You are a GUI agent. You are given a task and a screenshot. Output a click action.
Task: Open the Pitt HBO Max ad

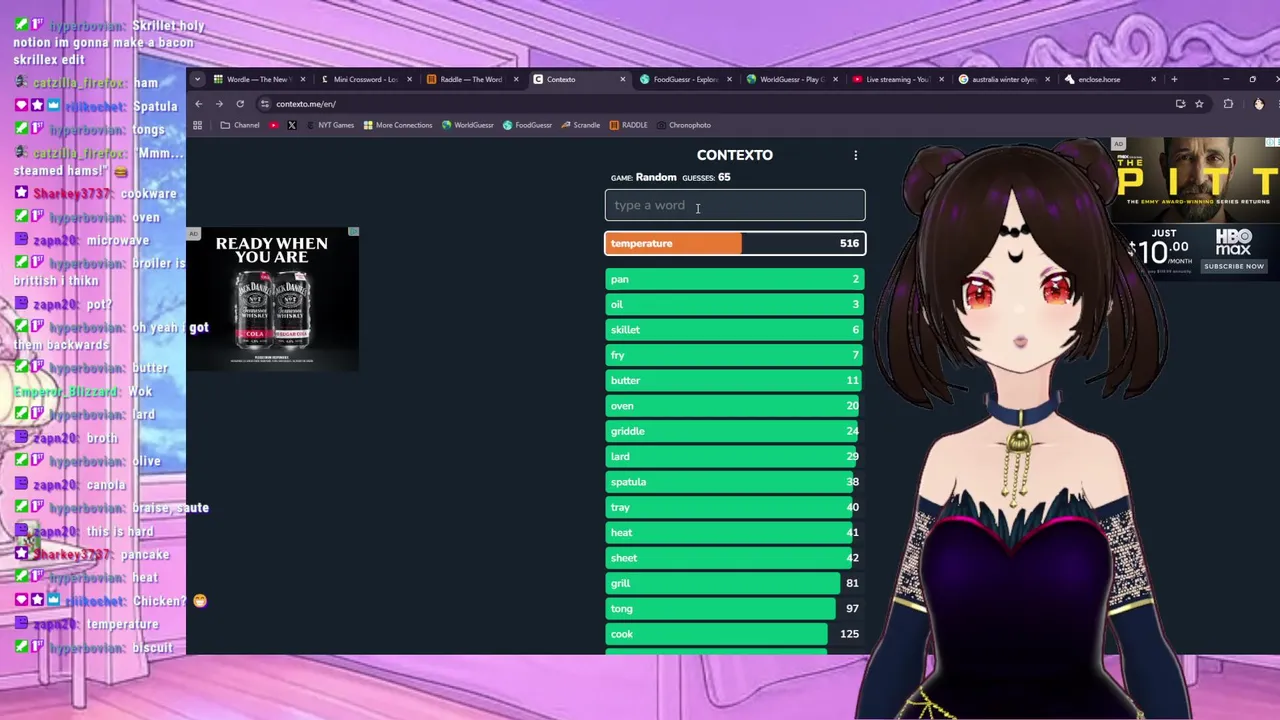pos(1194,208)
